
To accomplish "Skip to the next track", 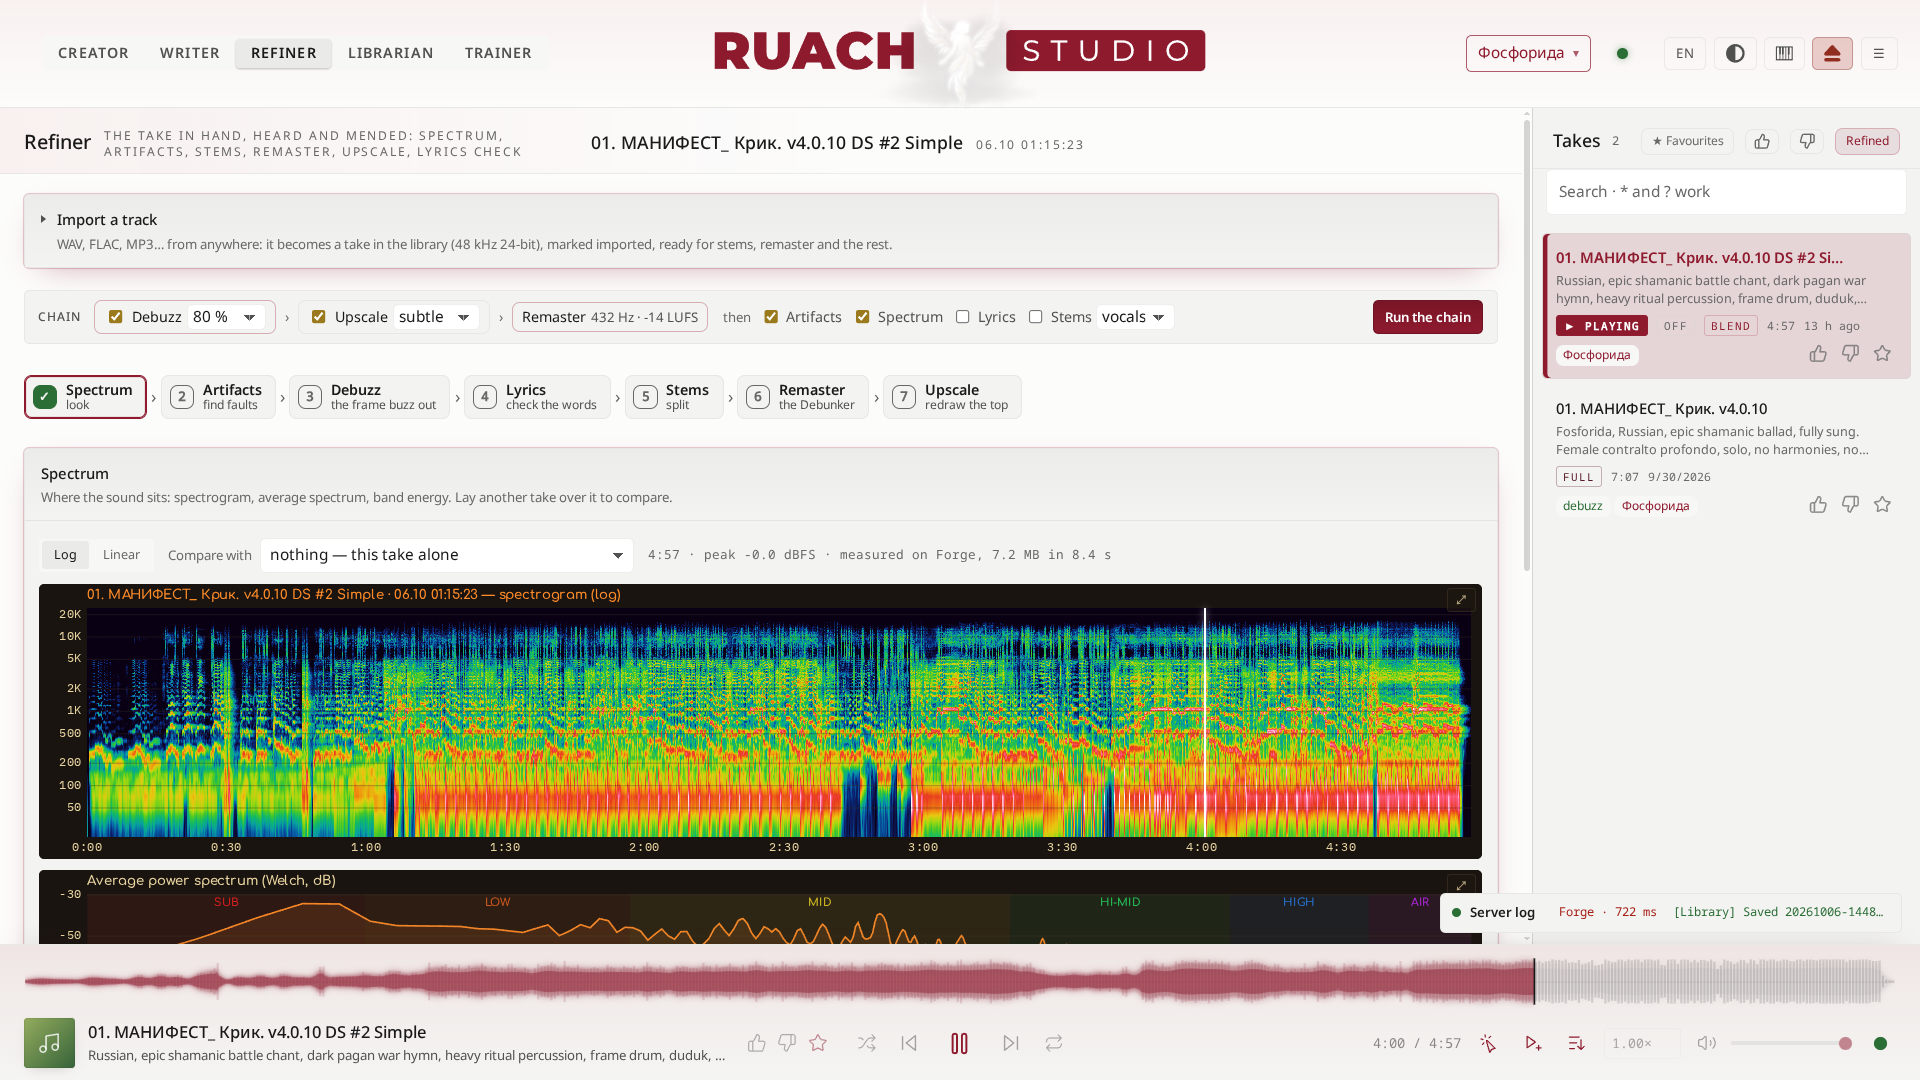I will click(x=1011, y=1043).
